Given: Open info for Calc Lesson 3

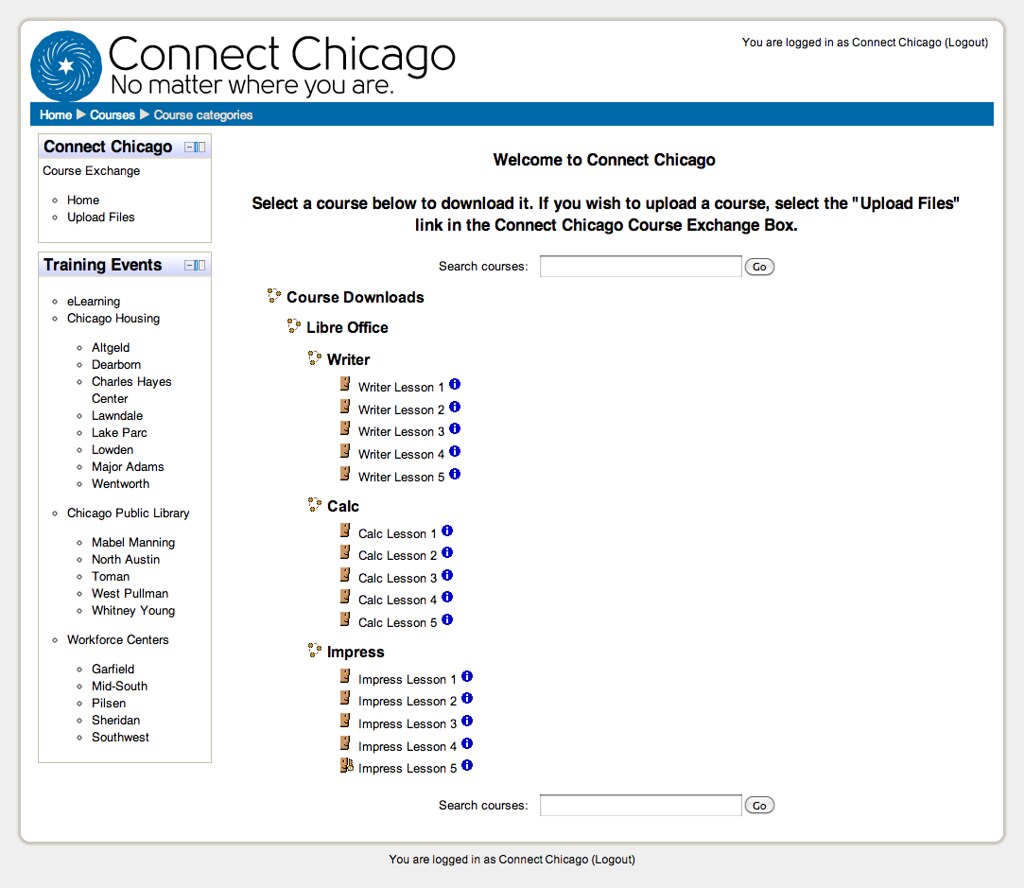Looking at the screenshot, I should point(447,575).
